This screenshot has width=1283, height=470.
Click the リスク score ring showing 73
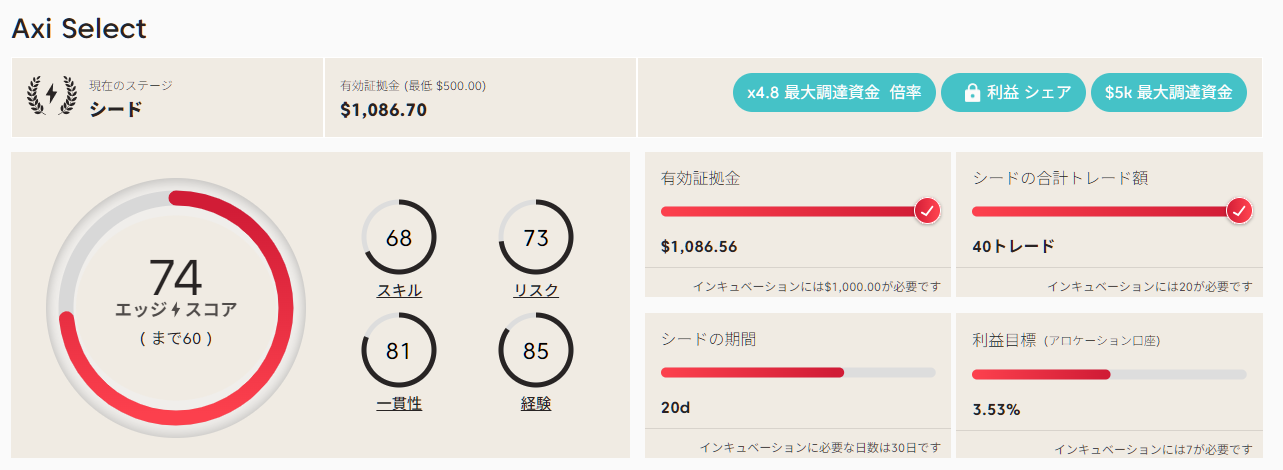pos(536,238)
